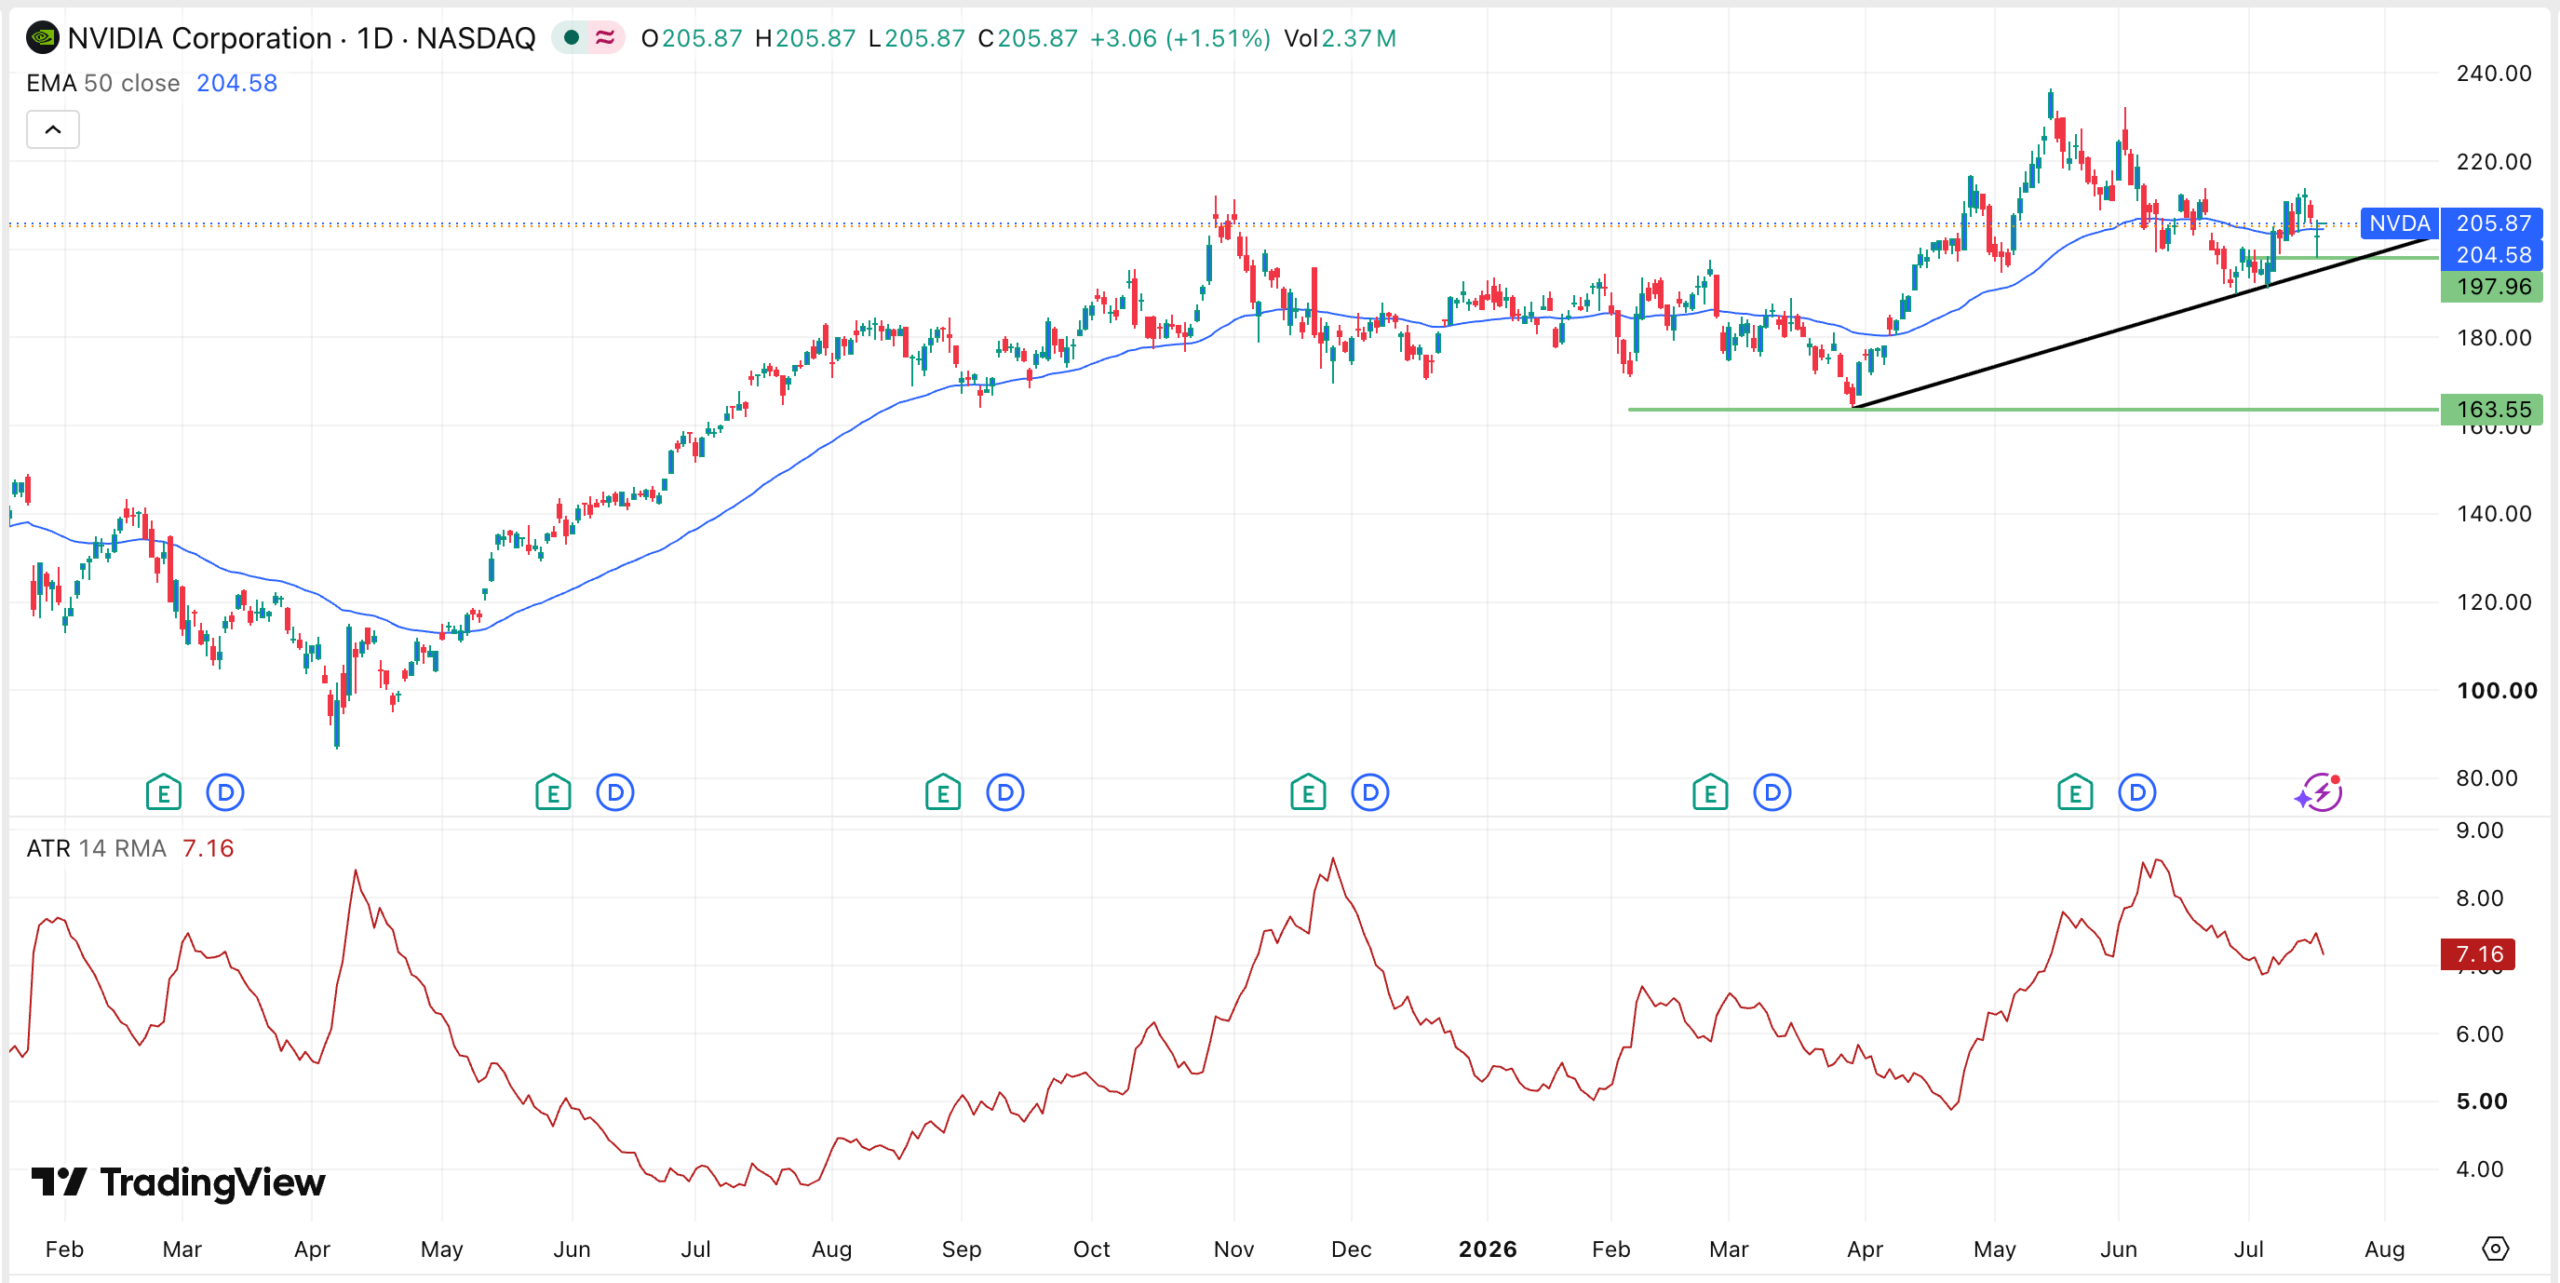
Task: Open dividend marker near June 2026
Action: click(2138, 793)
